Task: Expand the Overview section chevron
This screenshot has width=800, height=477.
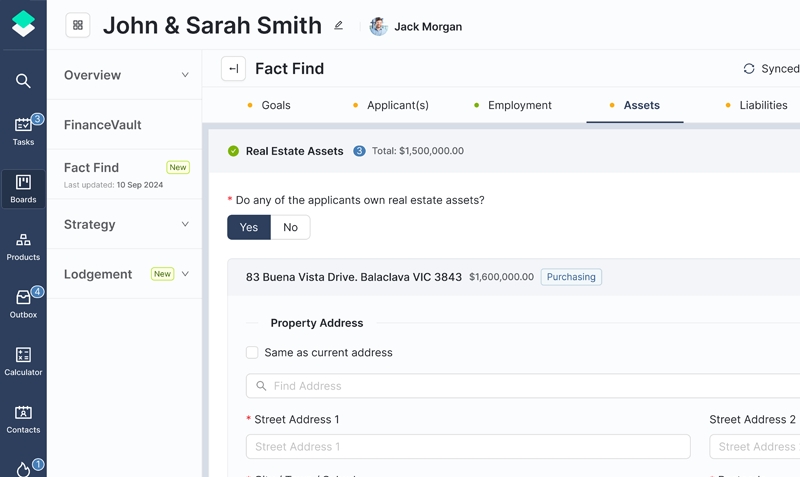Action: [x=185, y=75]
